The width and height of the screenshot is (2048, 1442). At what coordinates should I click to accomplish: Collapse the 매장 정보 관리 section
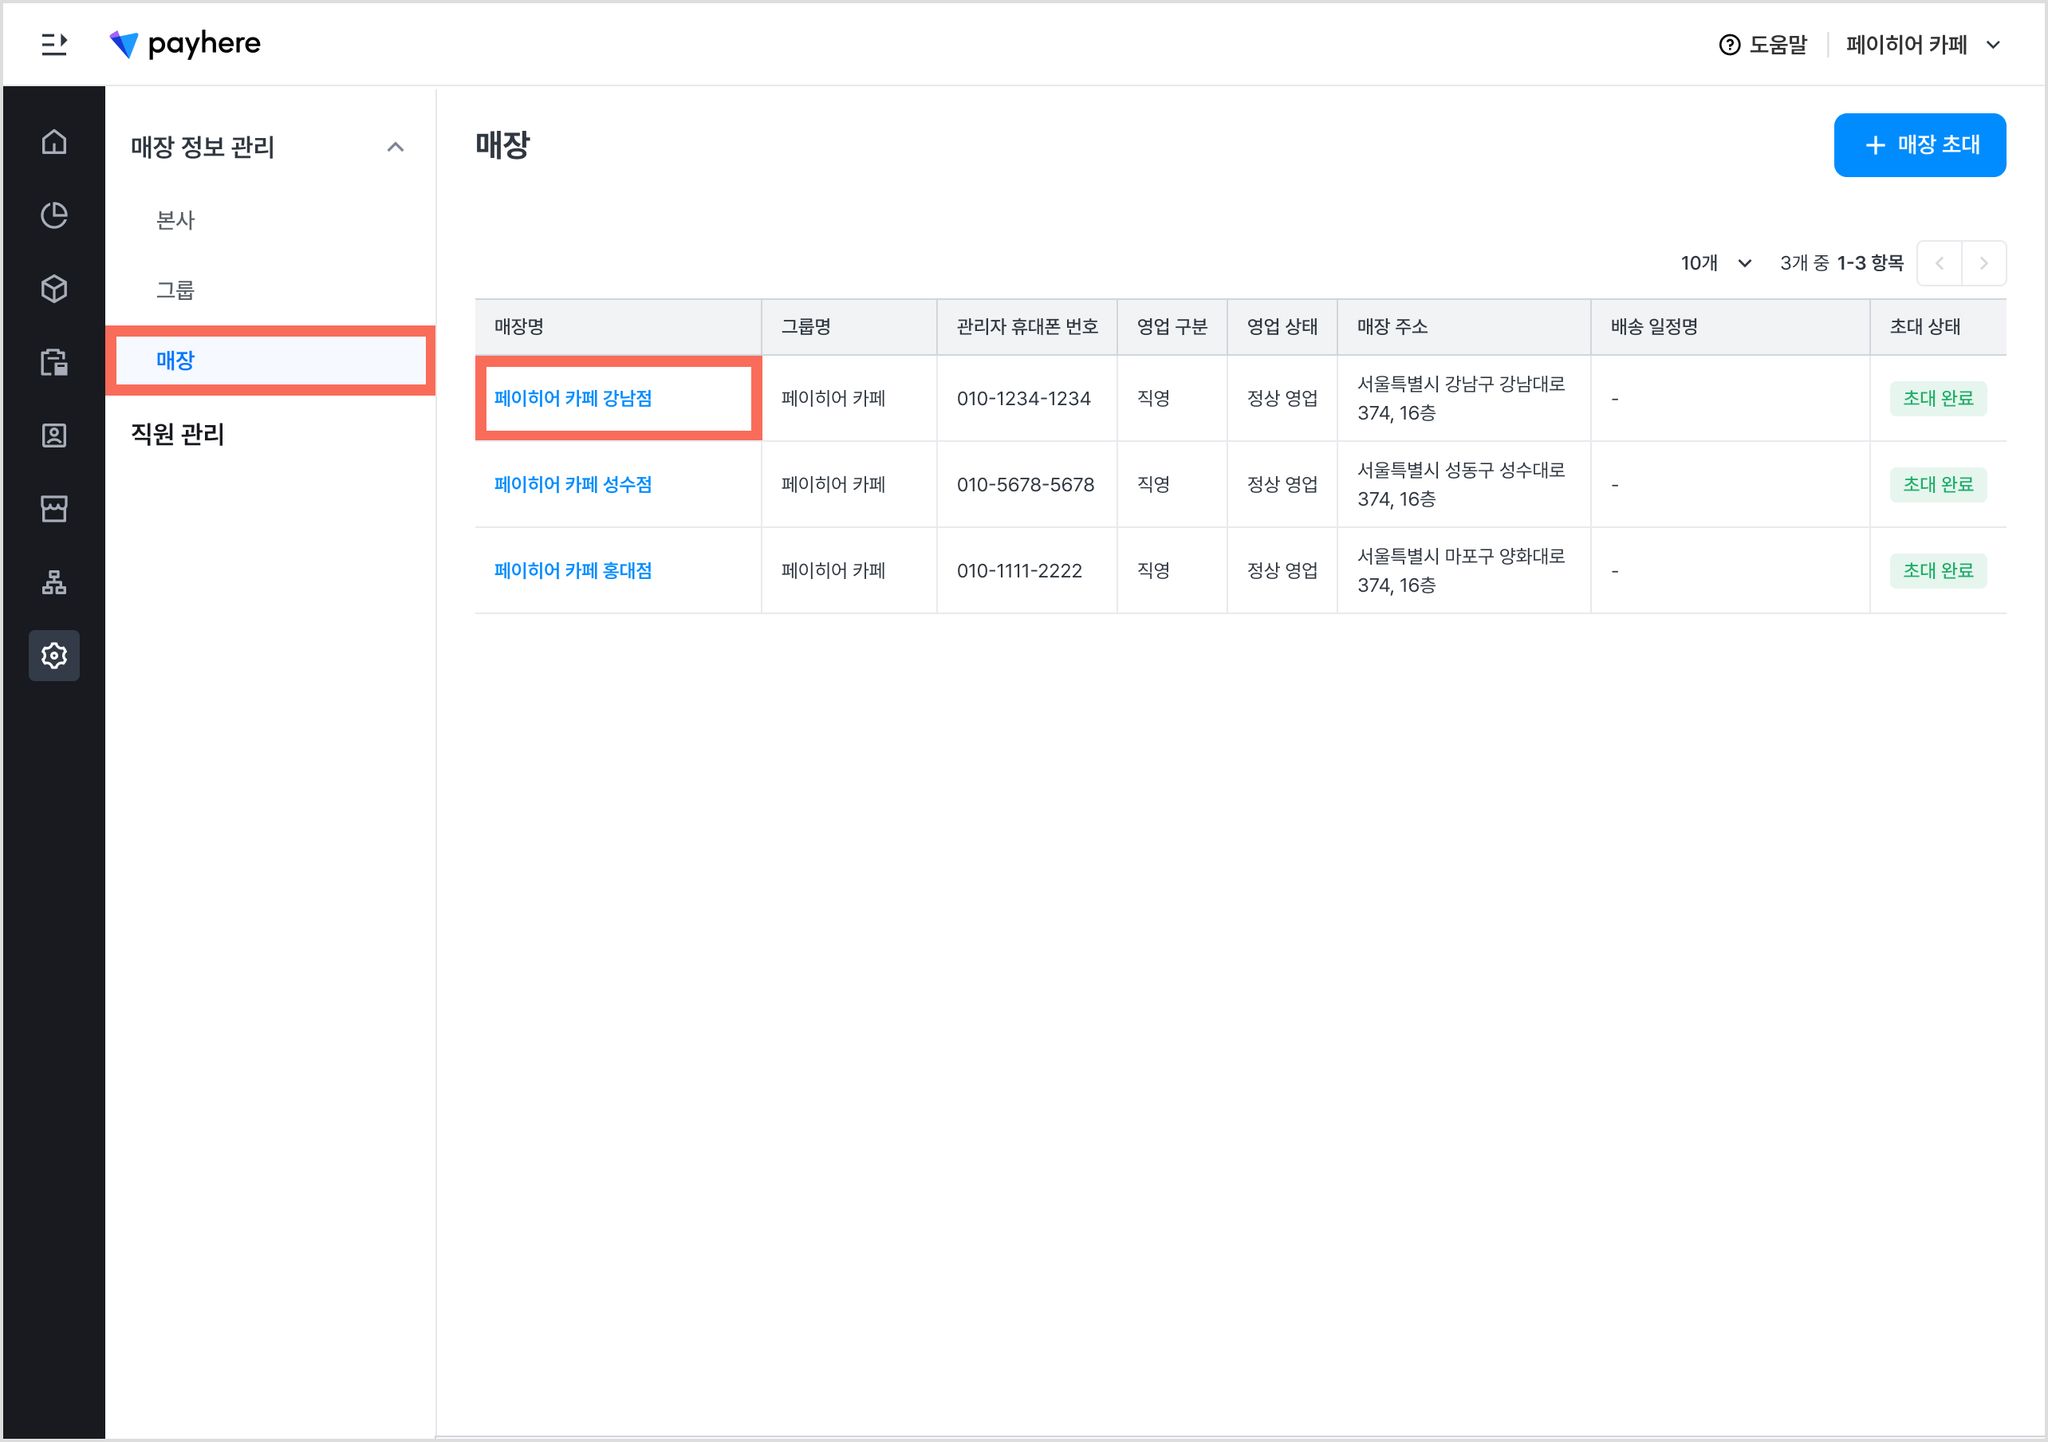[395, 147]
